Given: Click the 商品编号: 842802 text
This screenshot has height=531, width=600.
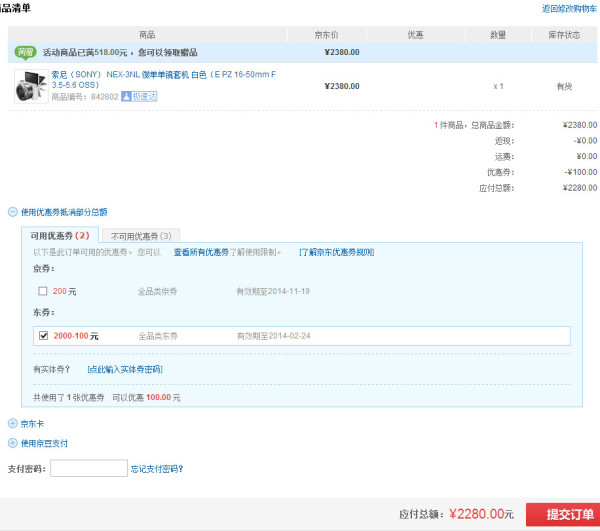Looking at the screenshot, I should coord(85,97).
